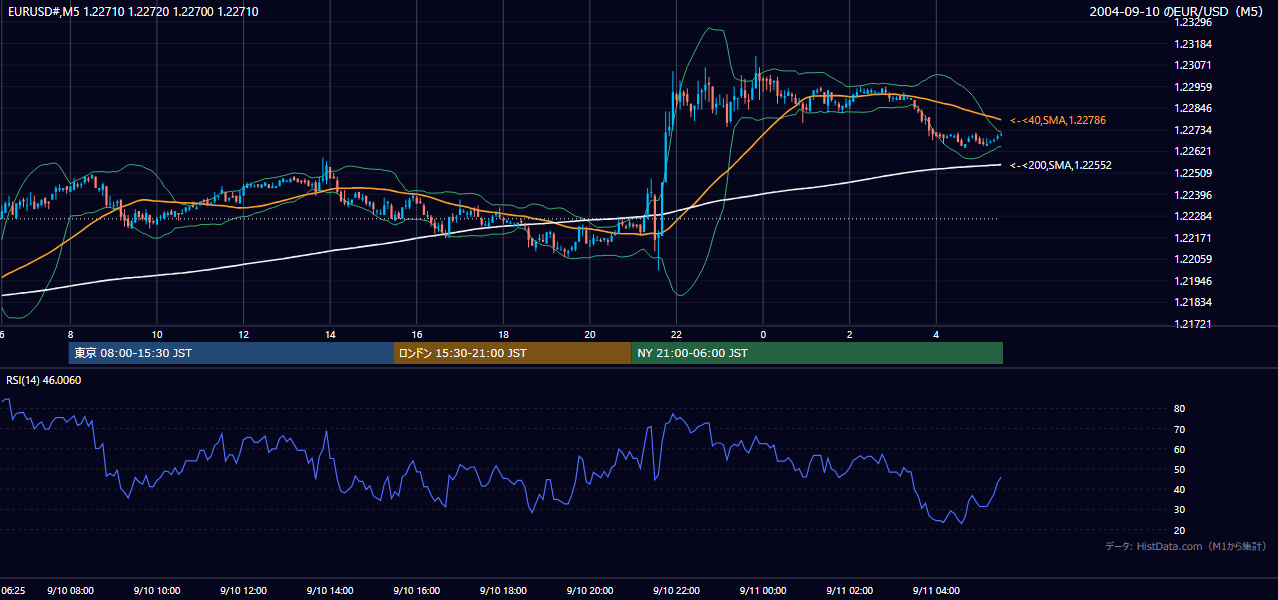
Task: Click the 9/10 10:00 date label
Action: click(x=156, y=591)
